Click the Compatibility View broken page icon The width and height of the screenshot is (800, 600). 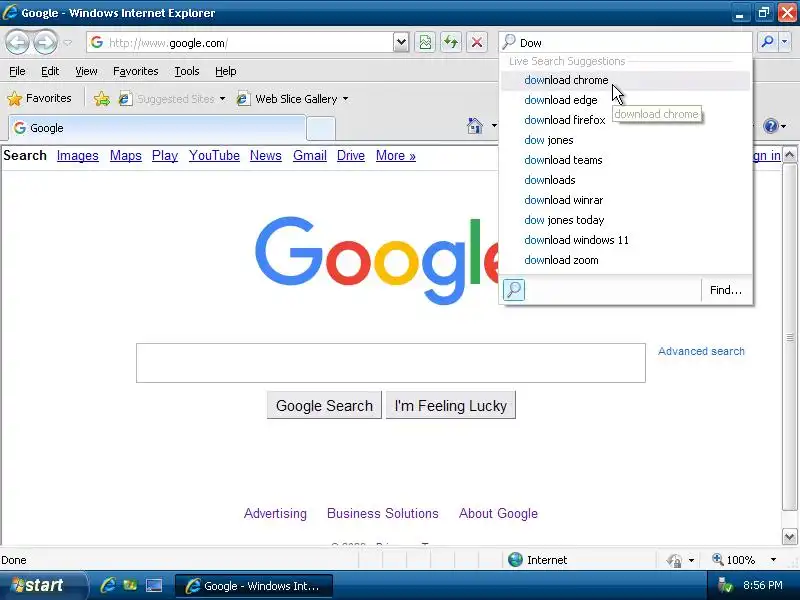point(425,42)
